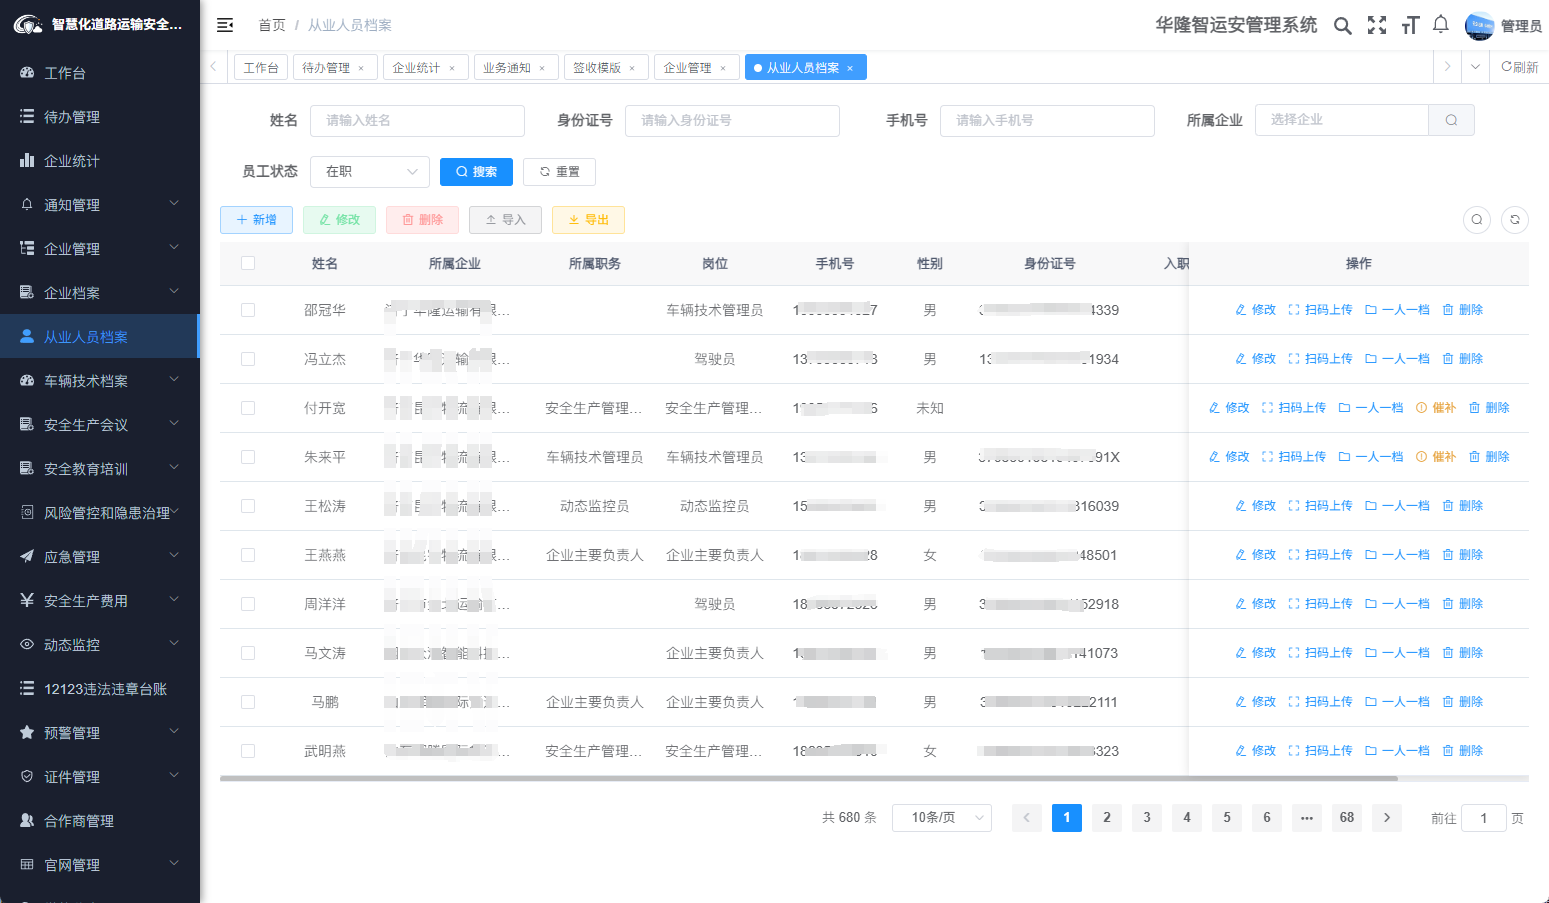Screen dimensions: 1549x903
Task: Check the 朱来平 row checkbox
Action: click(248, 457)
